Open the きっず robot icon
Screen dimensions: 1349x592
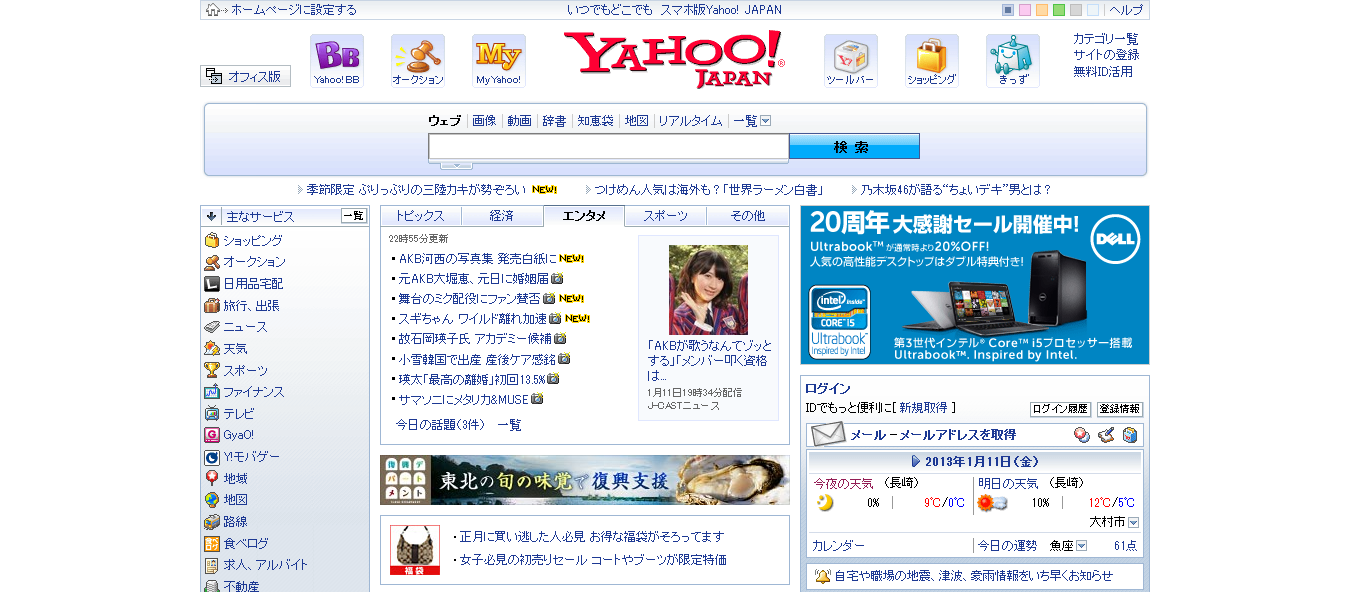(x=1013, y=61)
